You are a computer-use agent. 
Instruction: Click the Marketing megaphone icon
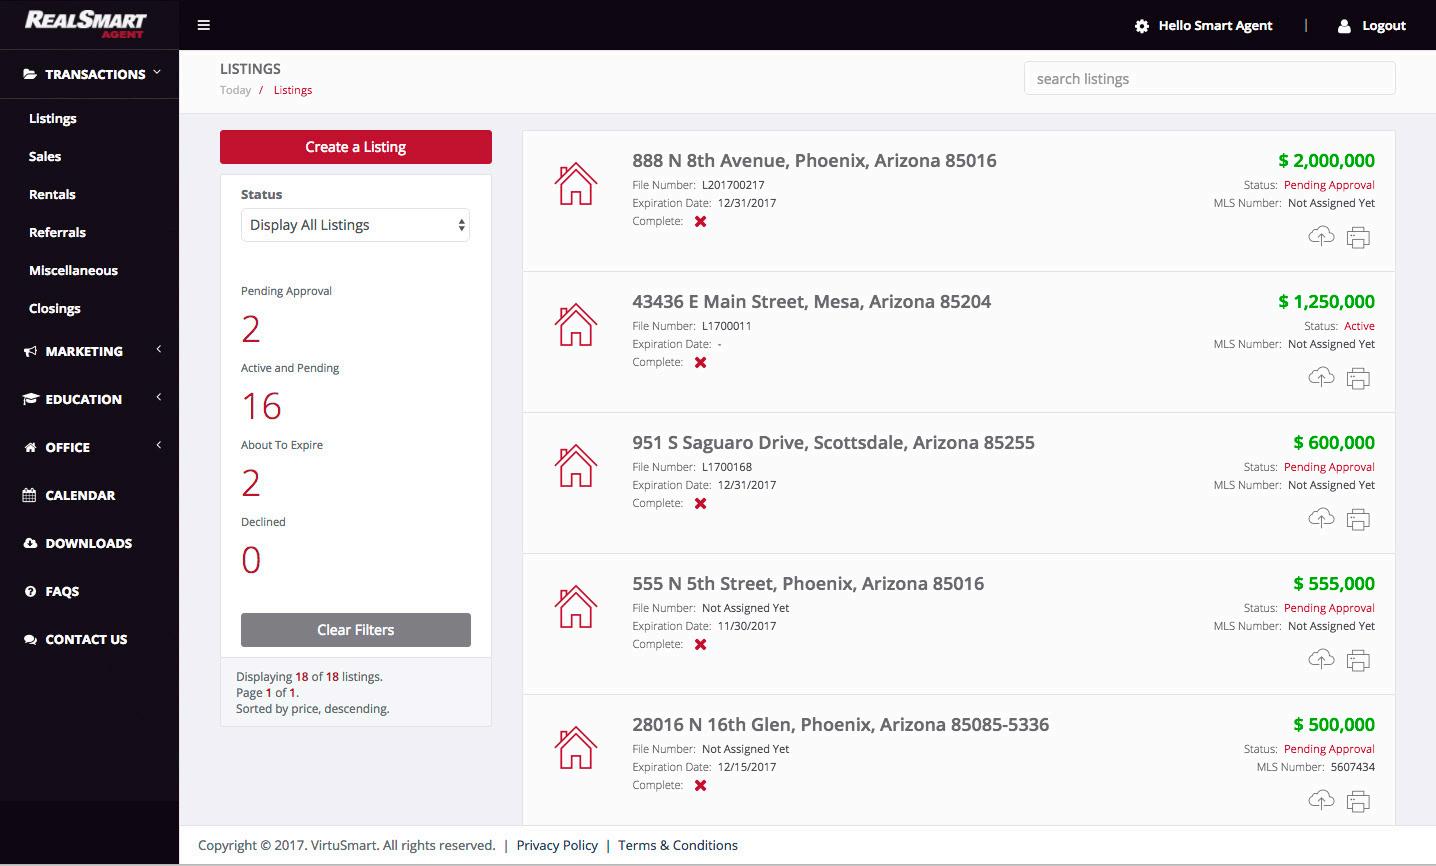30,351
